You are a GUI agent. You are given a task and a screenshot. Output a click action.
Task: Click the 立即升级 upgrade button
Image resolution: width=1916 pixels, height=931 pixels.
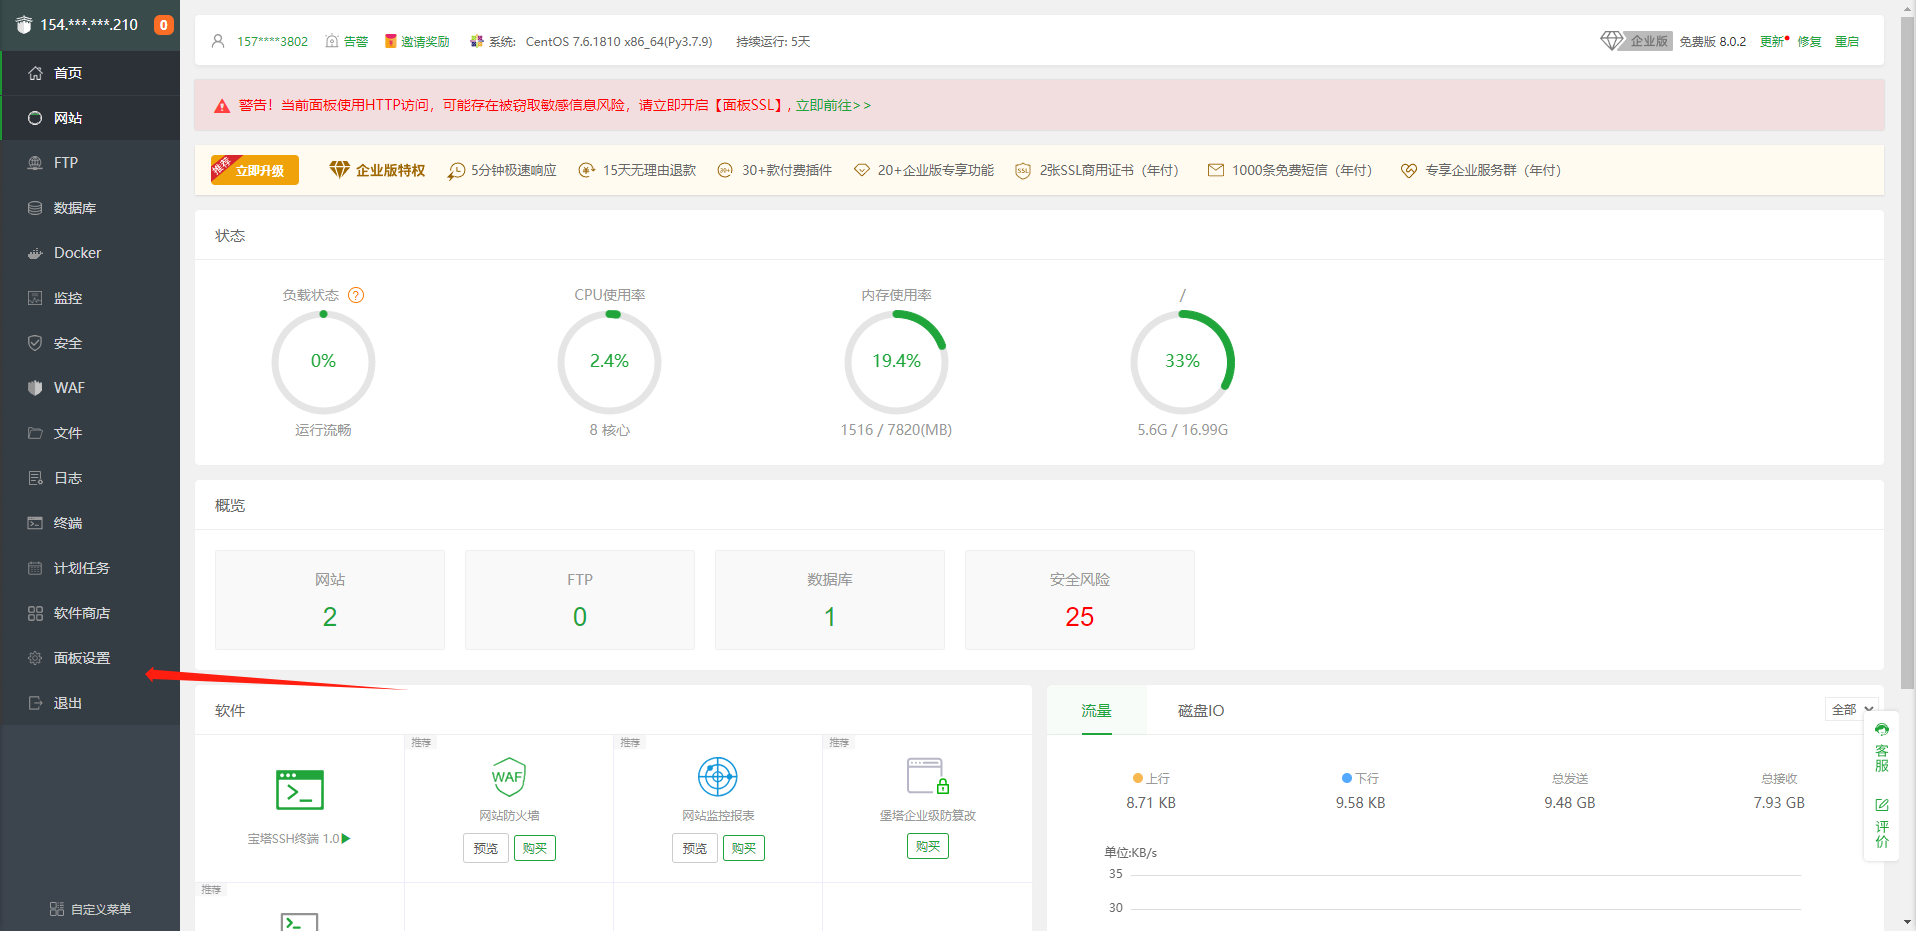pyautogui.click(x=255, y=170)
